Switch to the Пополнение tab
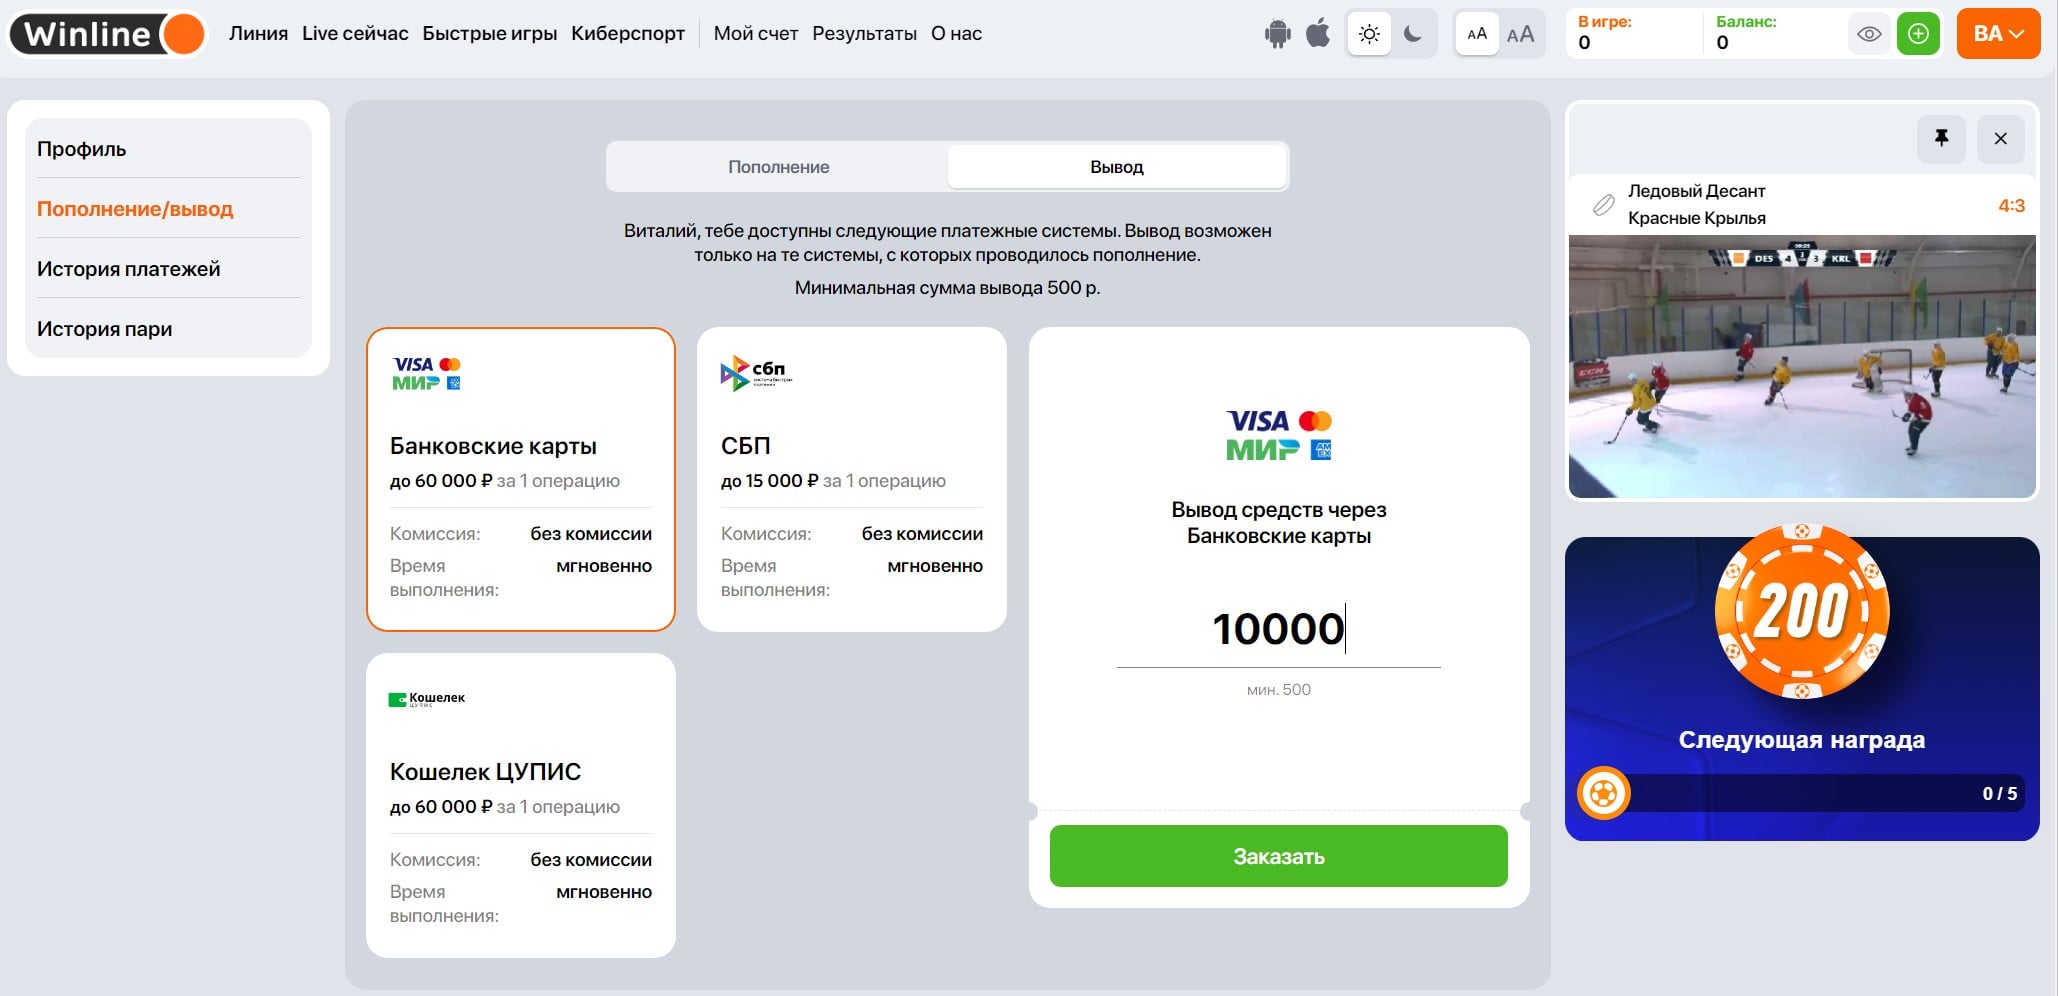 click(x=778, y=167)
